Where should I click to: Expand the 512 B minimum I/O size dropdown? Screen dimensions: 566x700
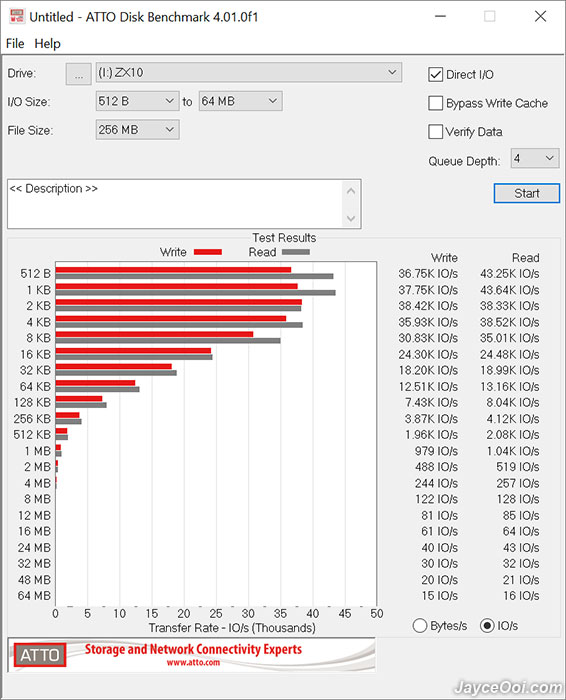point(137,101)
